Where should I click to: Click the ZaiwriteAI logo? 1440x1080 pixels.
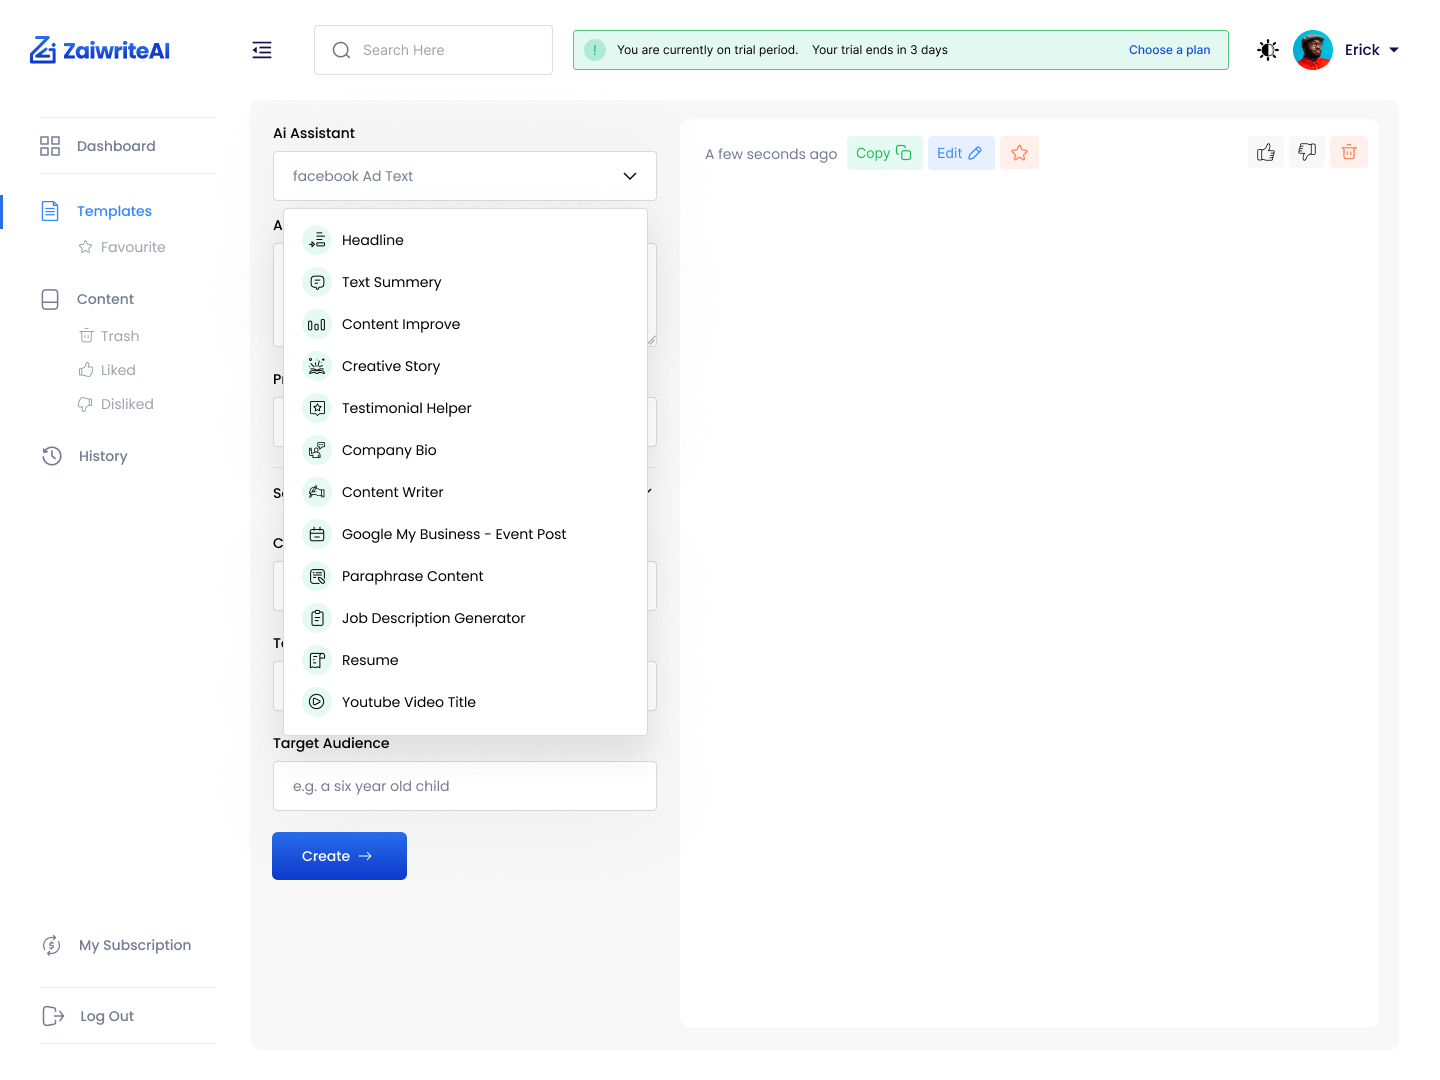[100, 50]
